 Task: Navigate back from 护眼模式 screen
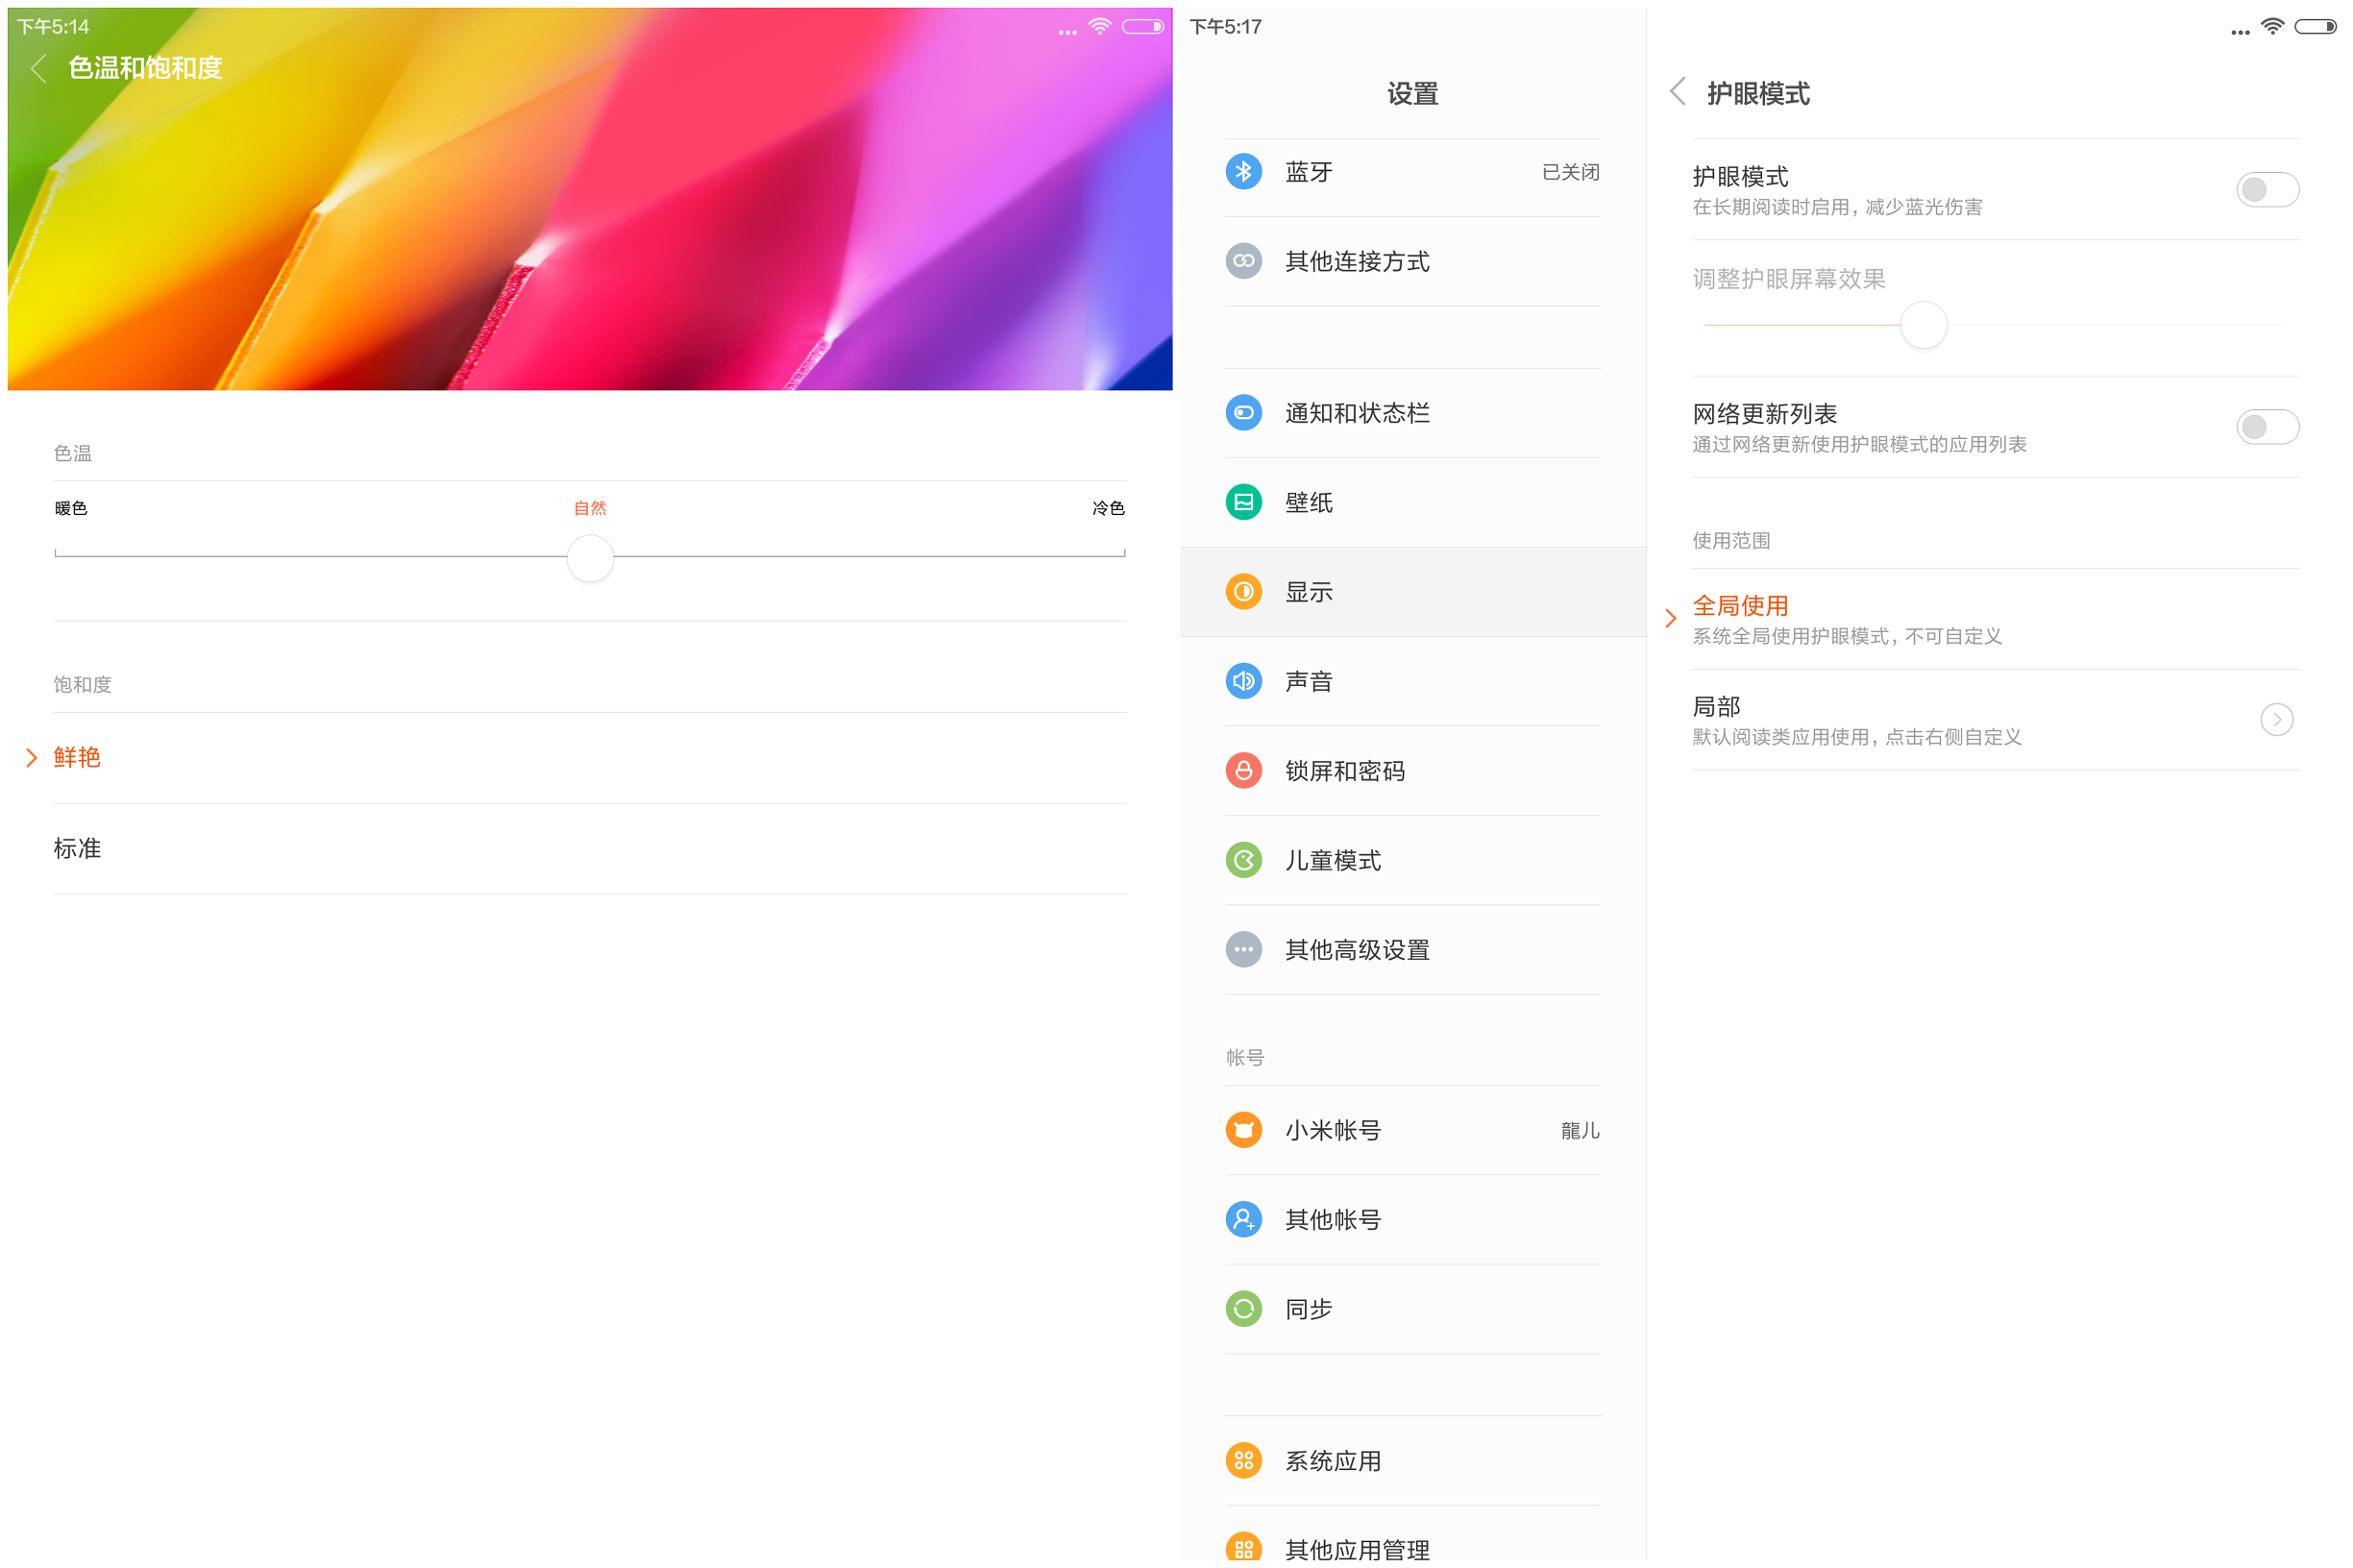pyautogui.click(x=1676, y=94)
